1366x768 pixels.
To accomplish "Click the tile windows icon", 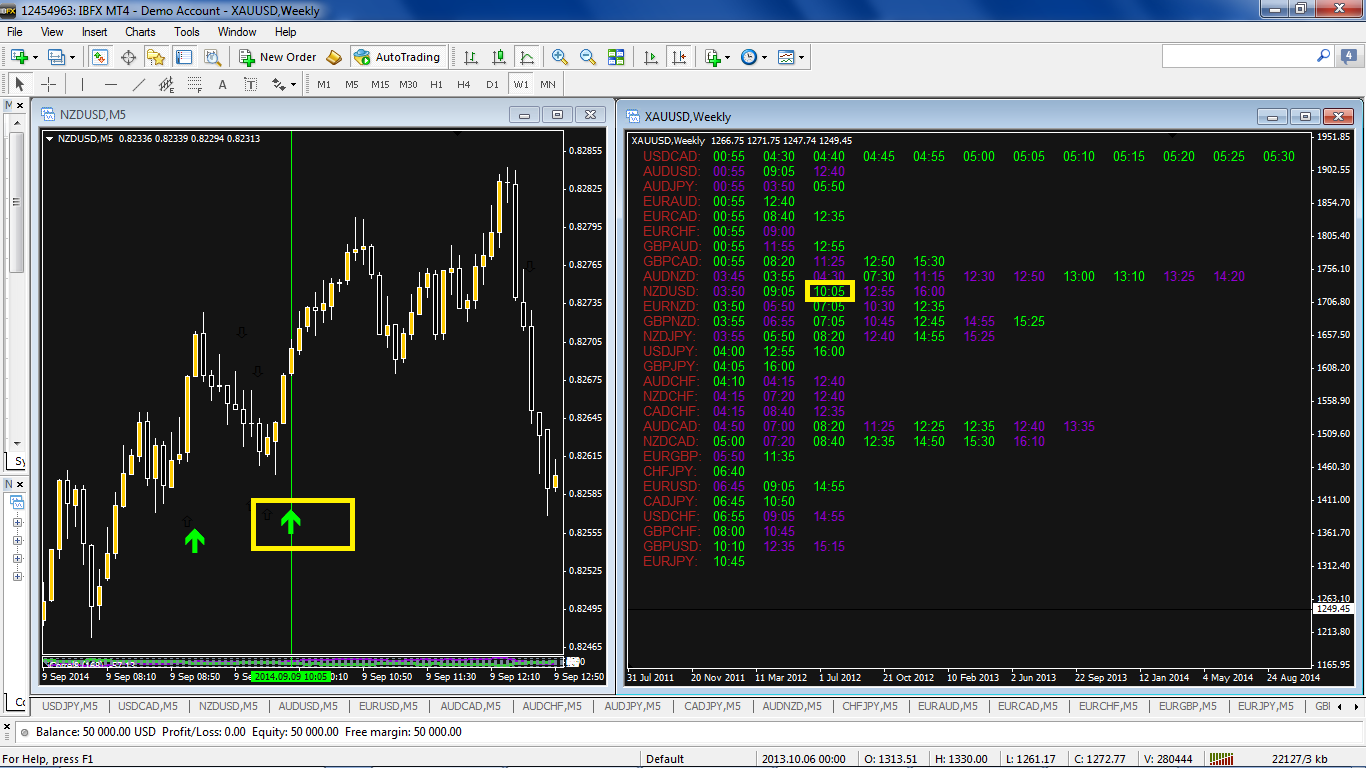I will click(x=616, y=58).
